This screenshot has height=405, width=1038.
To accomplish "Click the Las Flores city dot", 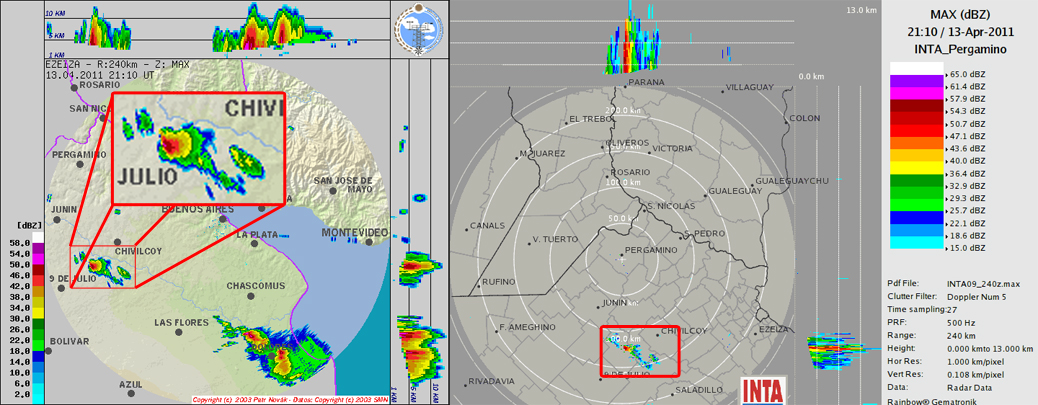I will [x=179, y=332].
